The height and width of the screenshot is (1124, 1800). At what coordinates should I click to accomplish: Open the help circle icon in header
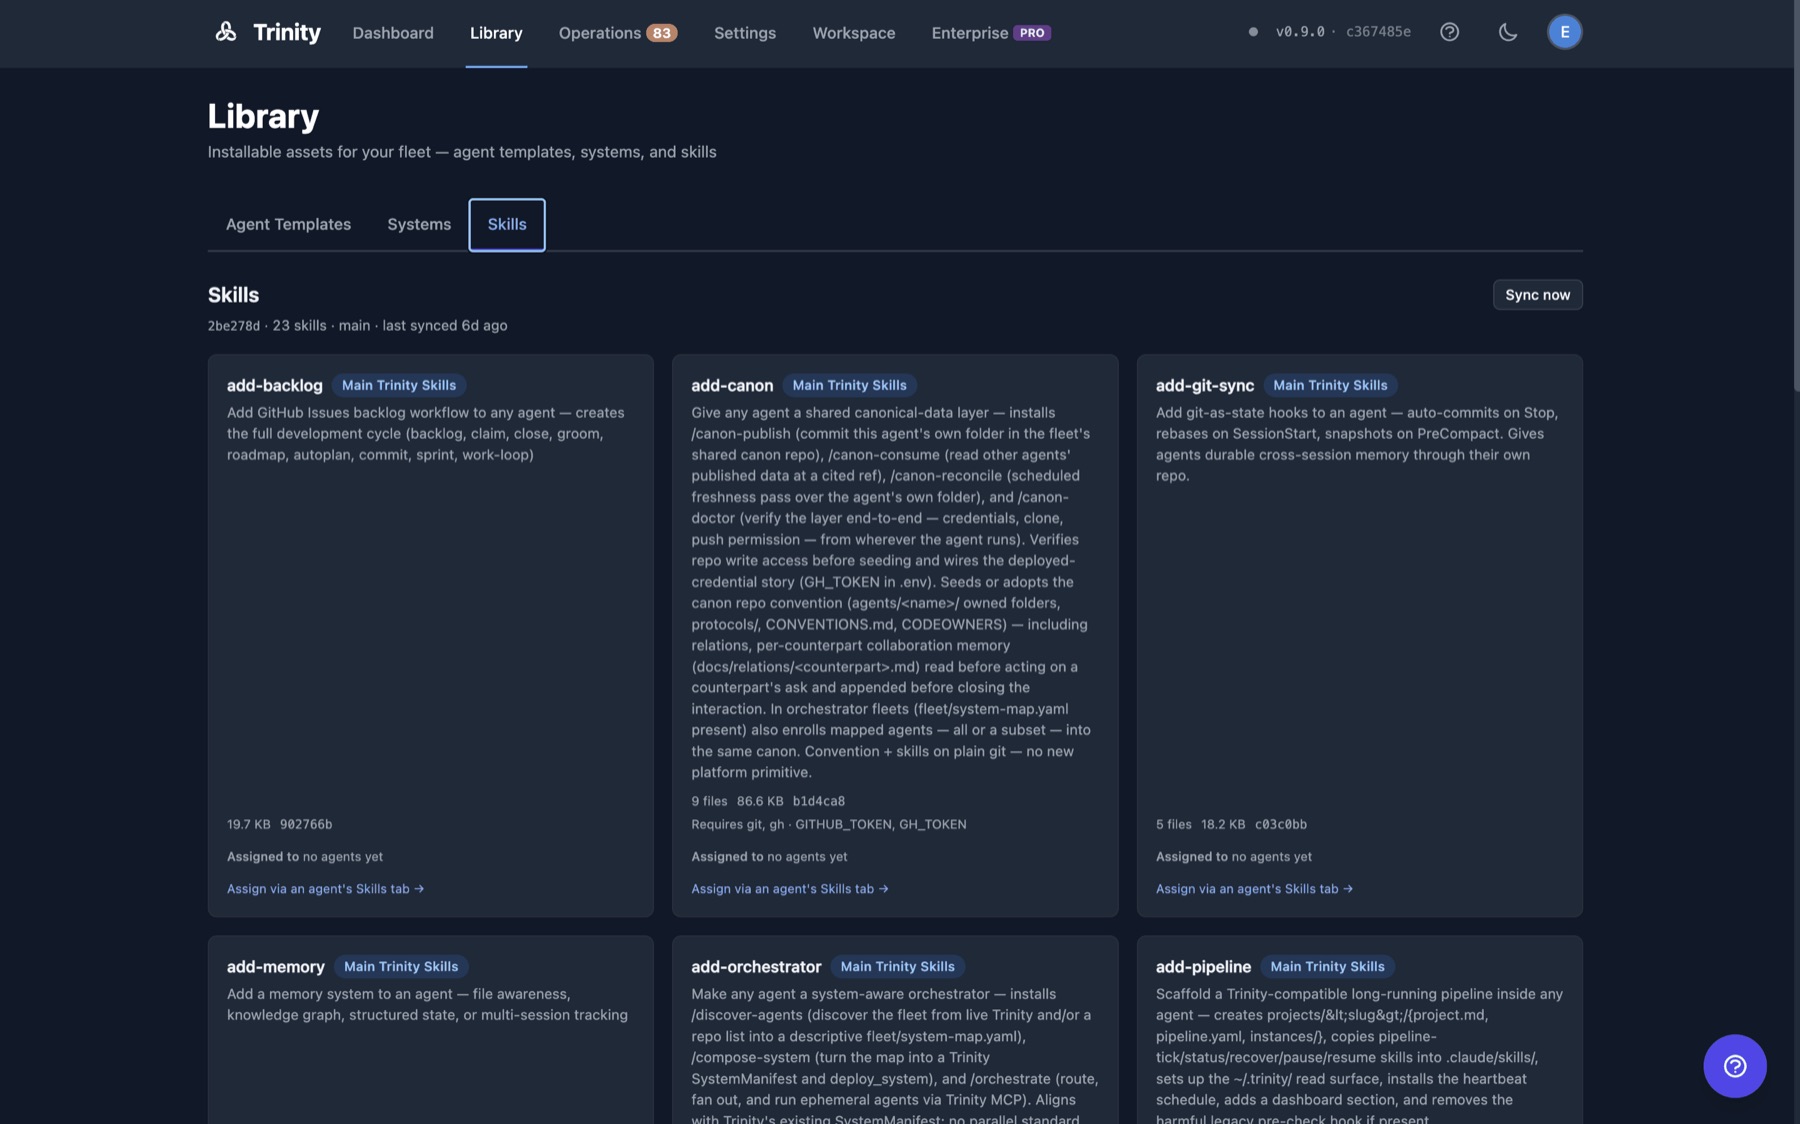pyautogui.click(x=1449, y=32)
